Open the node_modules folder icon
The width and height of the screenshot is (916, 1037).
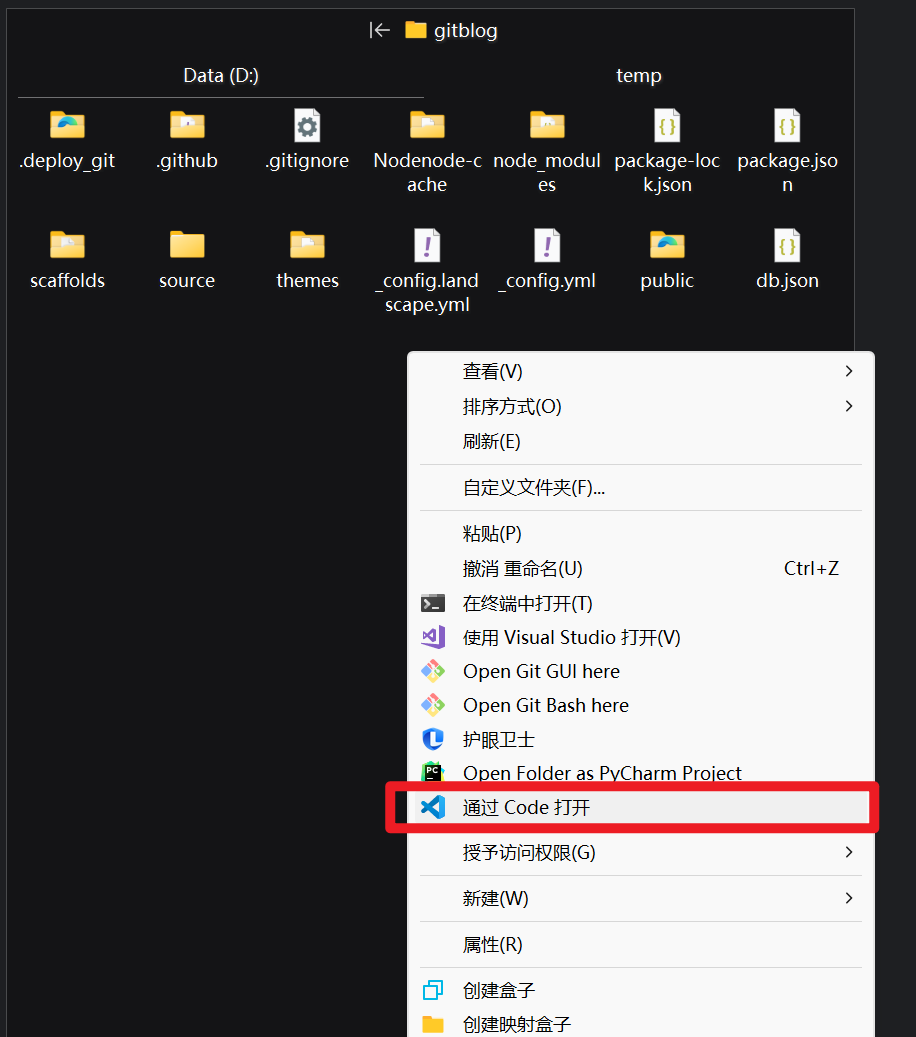(x=547, y=126)
